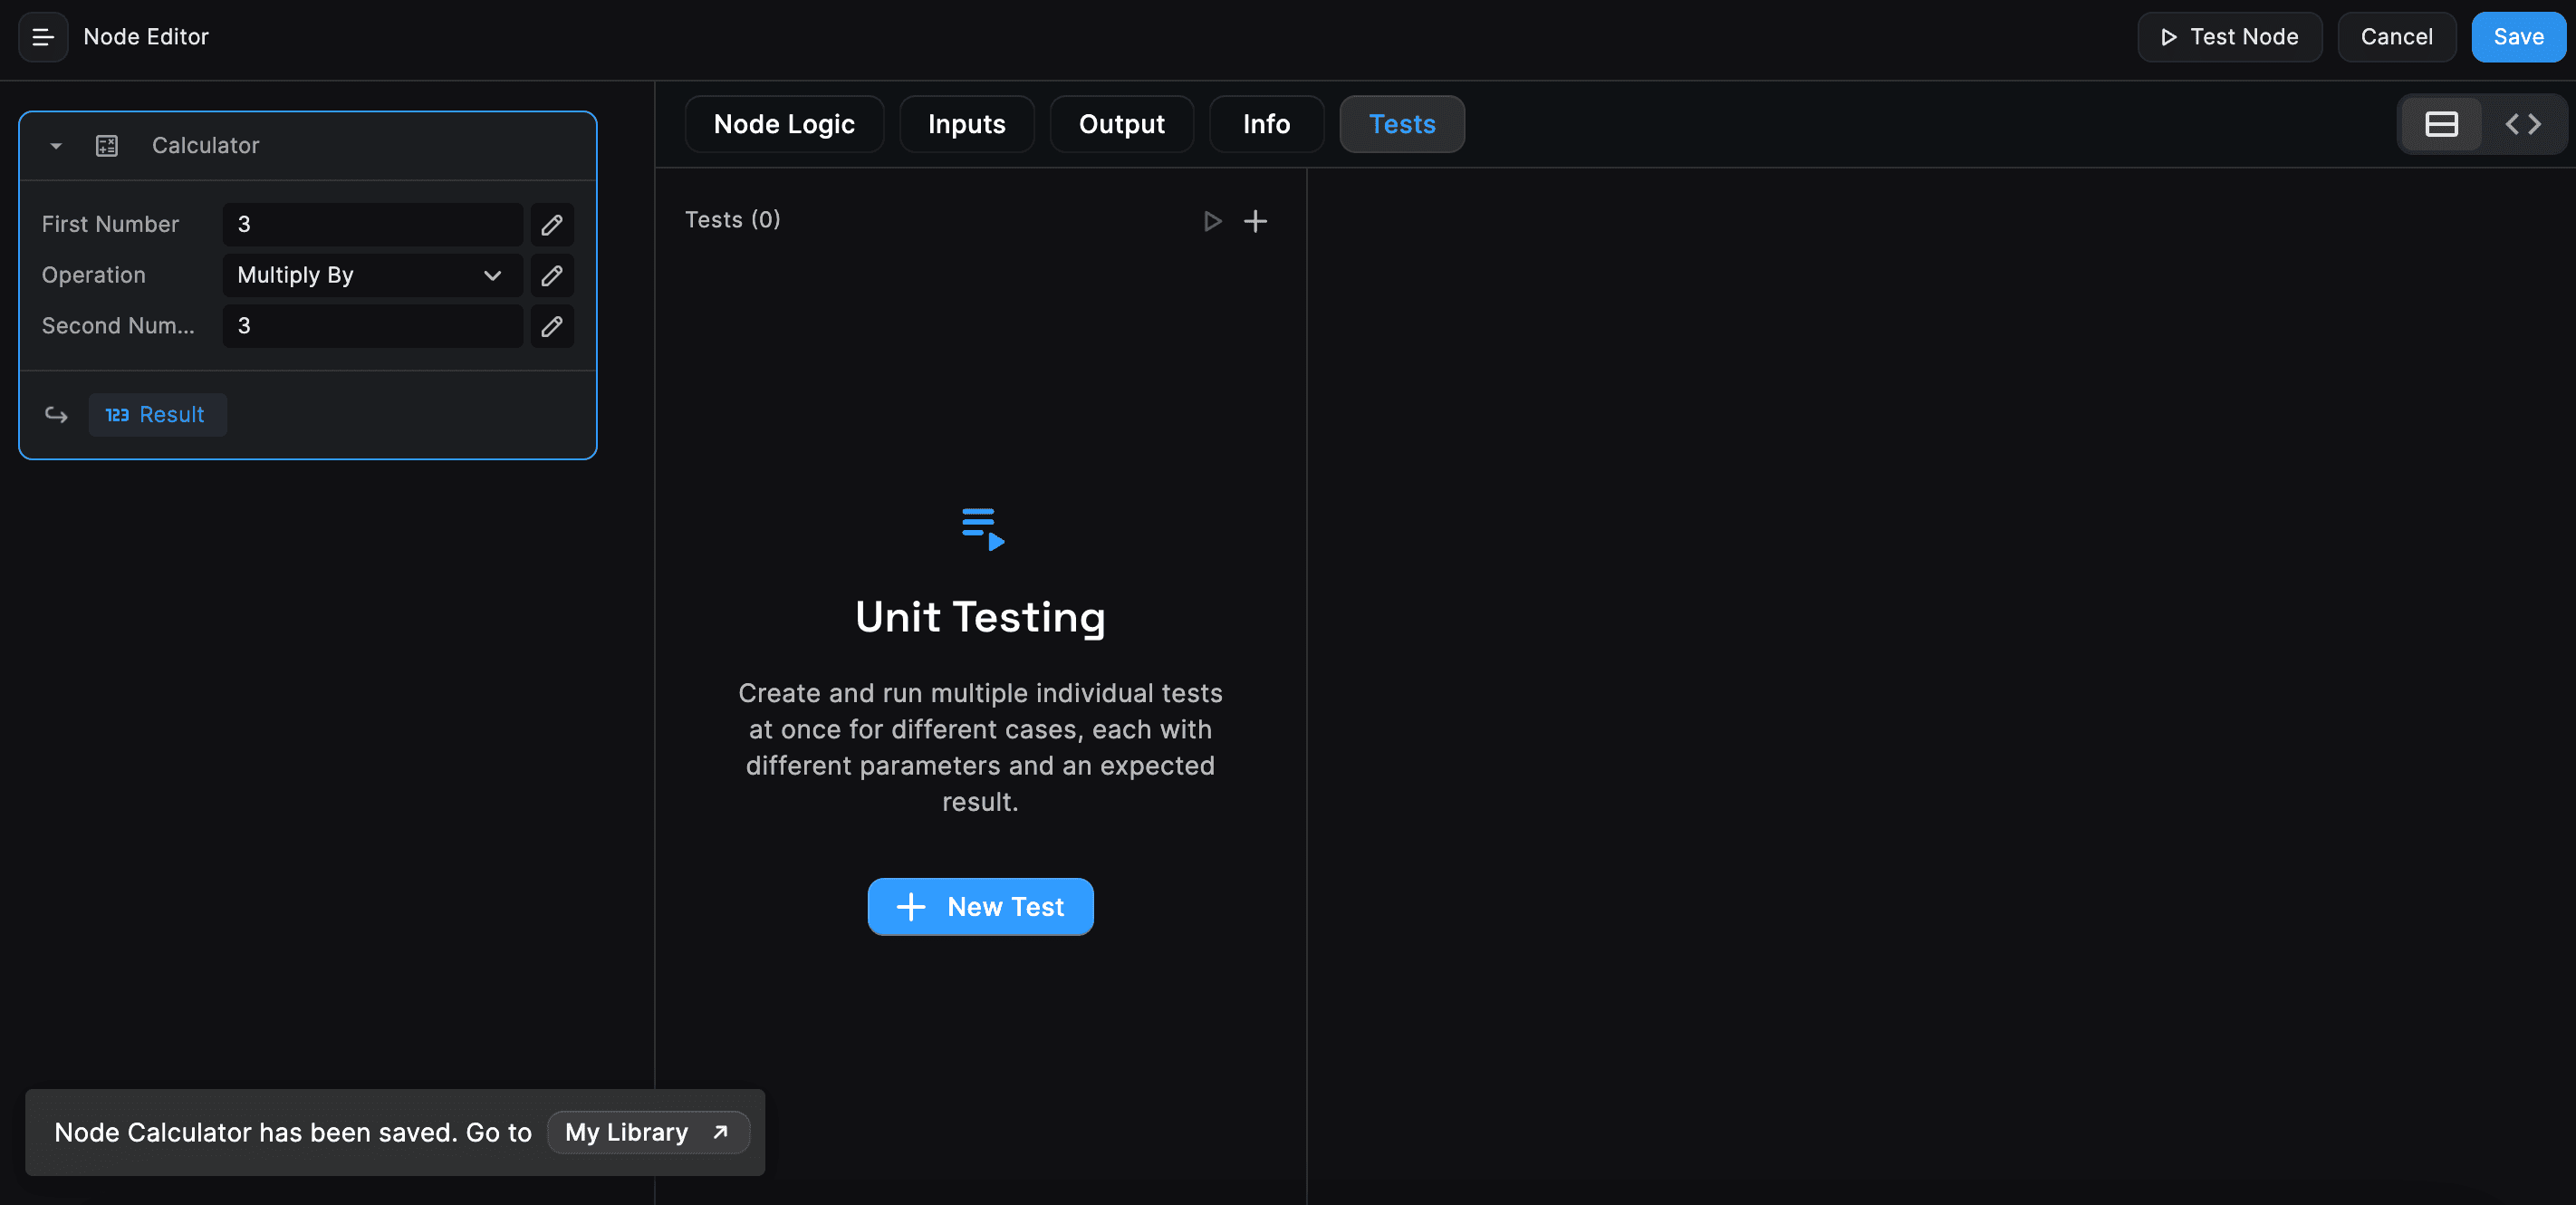Click the edit pencil icon for Second Number
The image size is (2576, 1205).
[x=553, y=325]
